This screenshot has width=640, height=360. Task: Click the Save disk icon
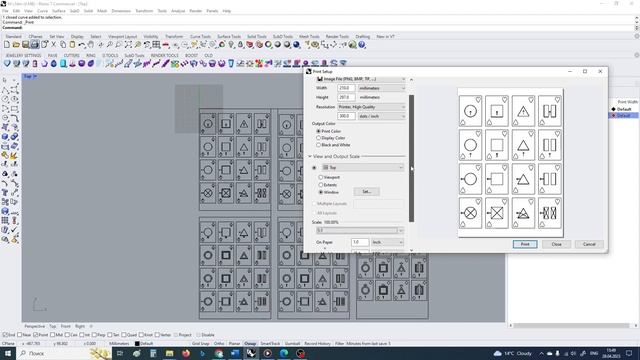(x=25, y=44)
